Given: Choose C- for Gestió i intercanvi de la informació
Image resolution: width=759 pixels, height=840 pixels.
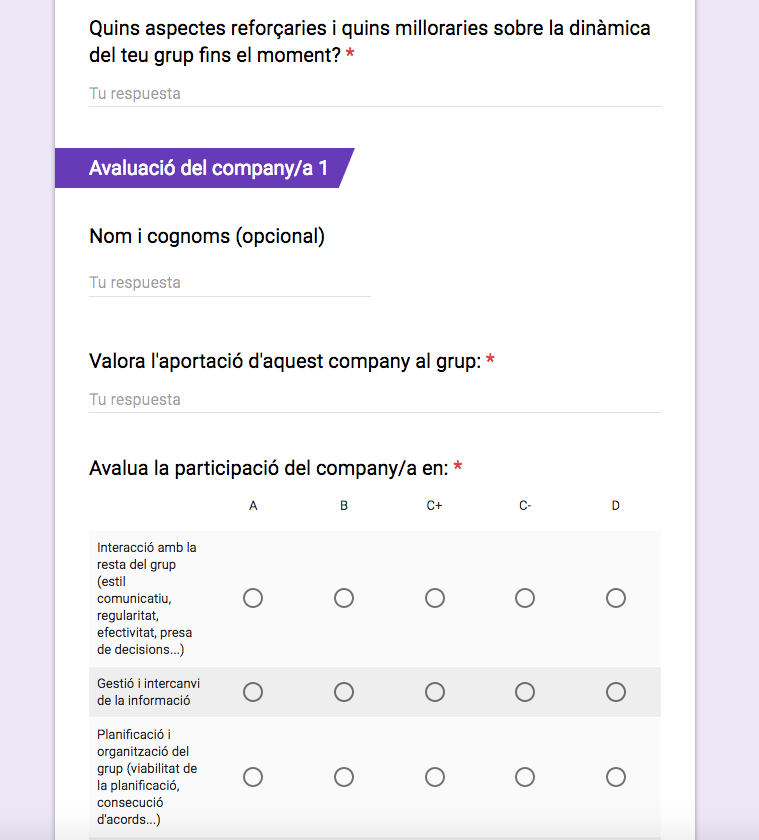Looking at the screenshot, I should tap(525, 692).
